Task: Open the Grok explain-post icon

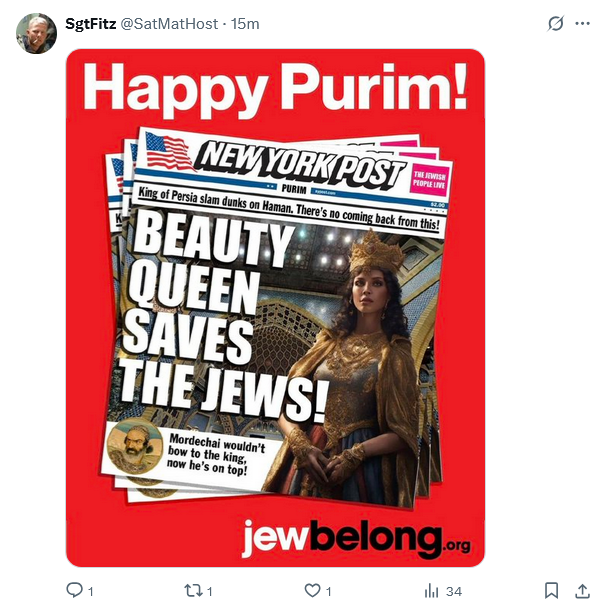Action: pyautogui.click(x=556, y=23)
